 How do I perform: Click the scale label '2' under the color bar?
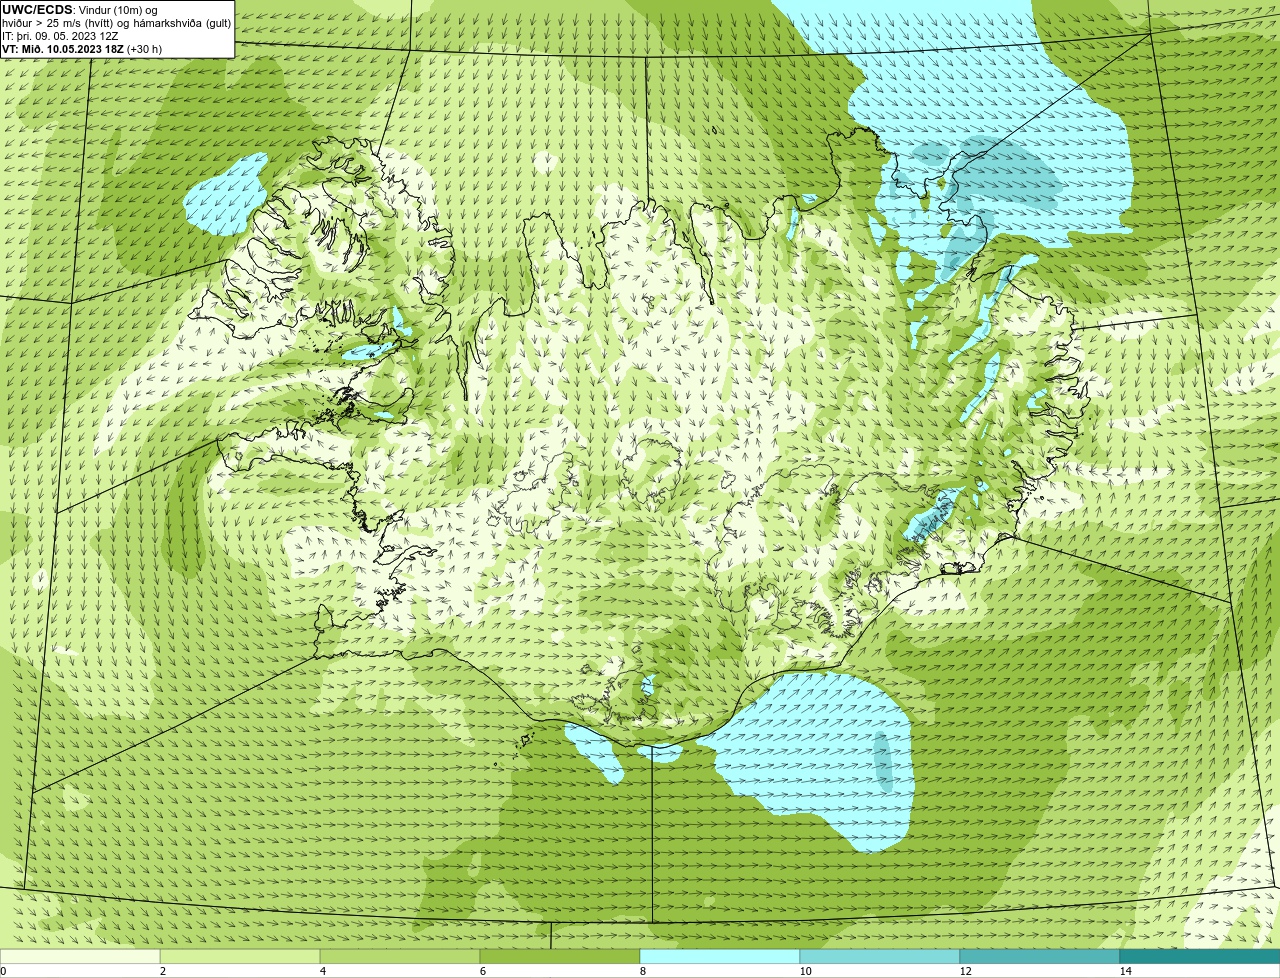click(162, 971)
